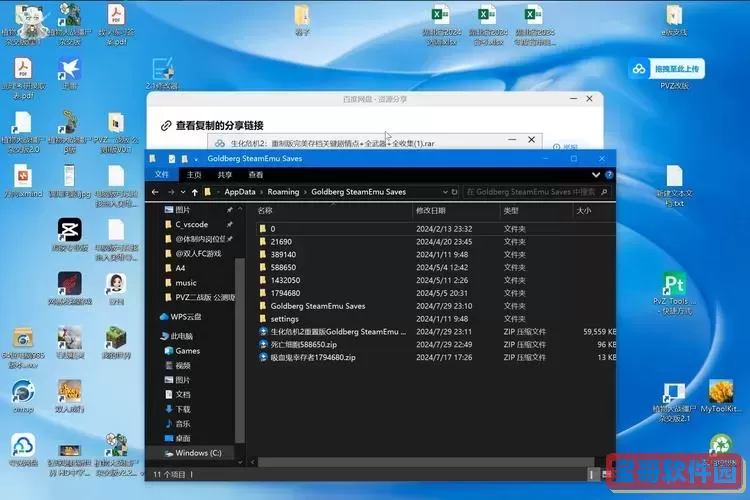Open the Customize Quick Access Toolbar dropdown

(196, 159)
